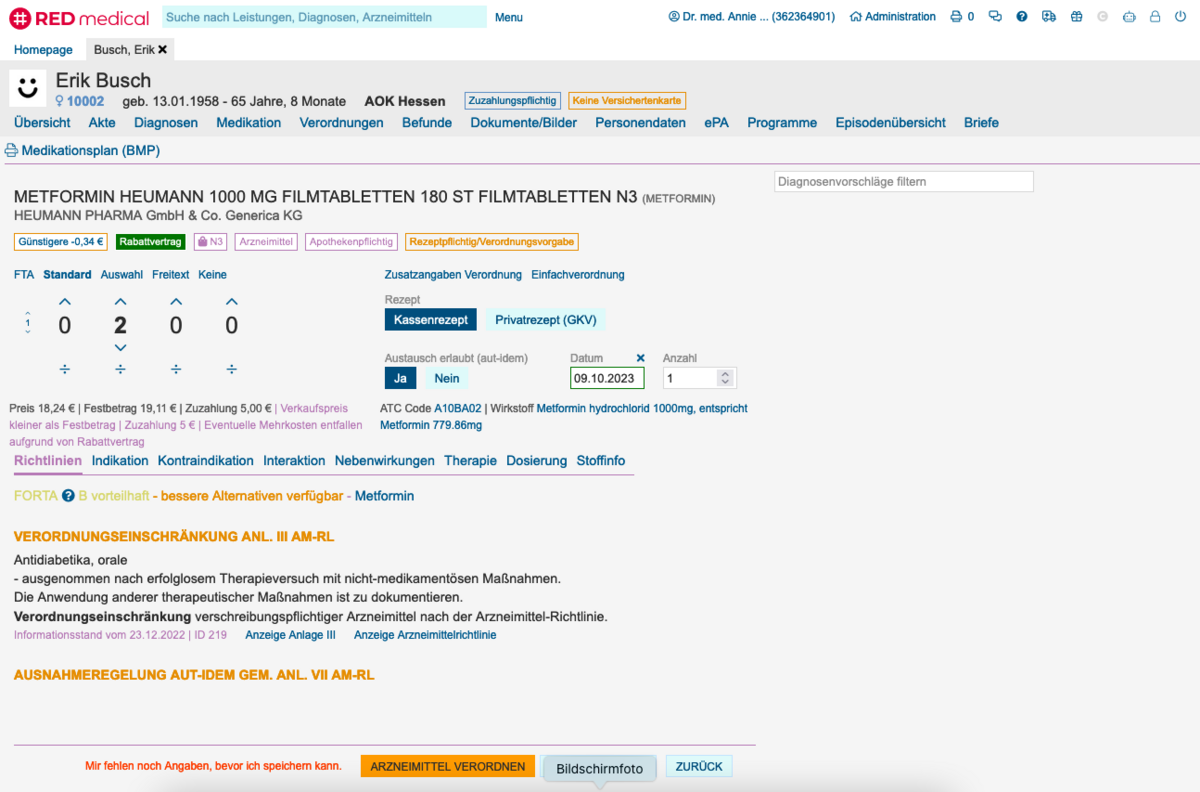1200x792 pixels.
Task: Click the patient smiley avatar
Action: [x=28, y=88]
